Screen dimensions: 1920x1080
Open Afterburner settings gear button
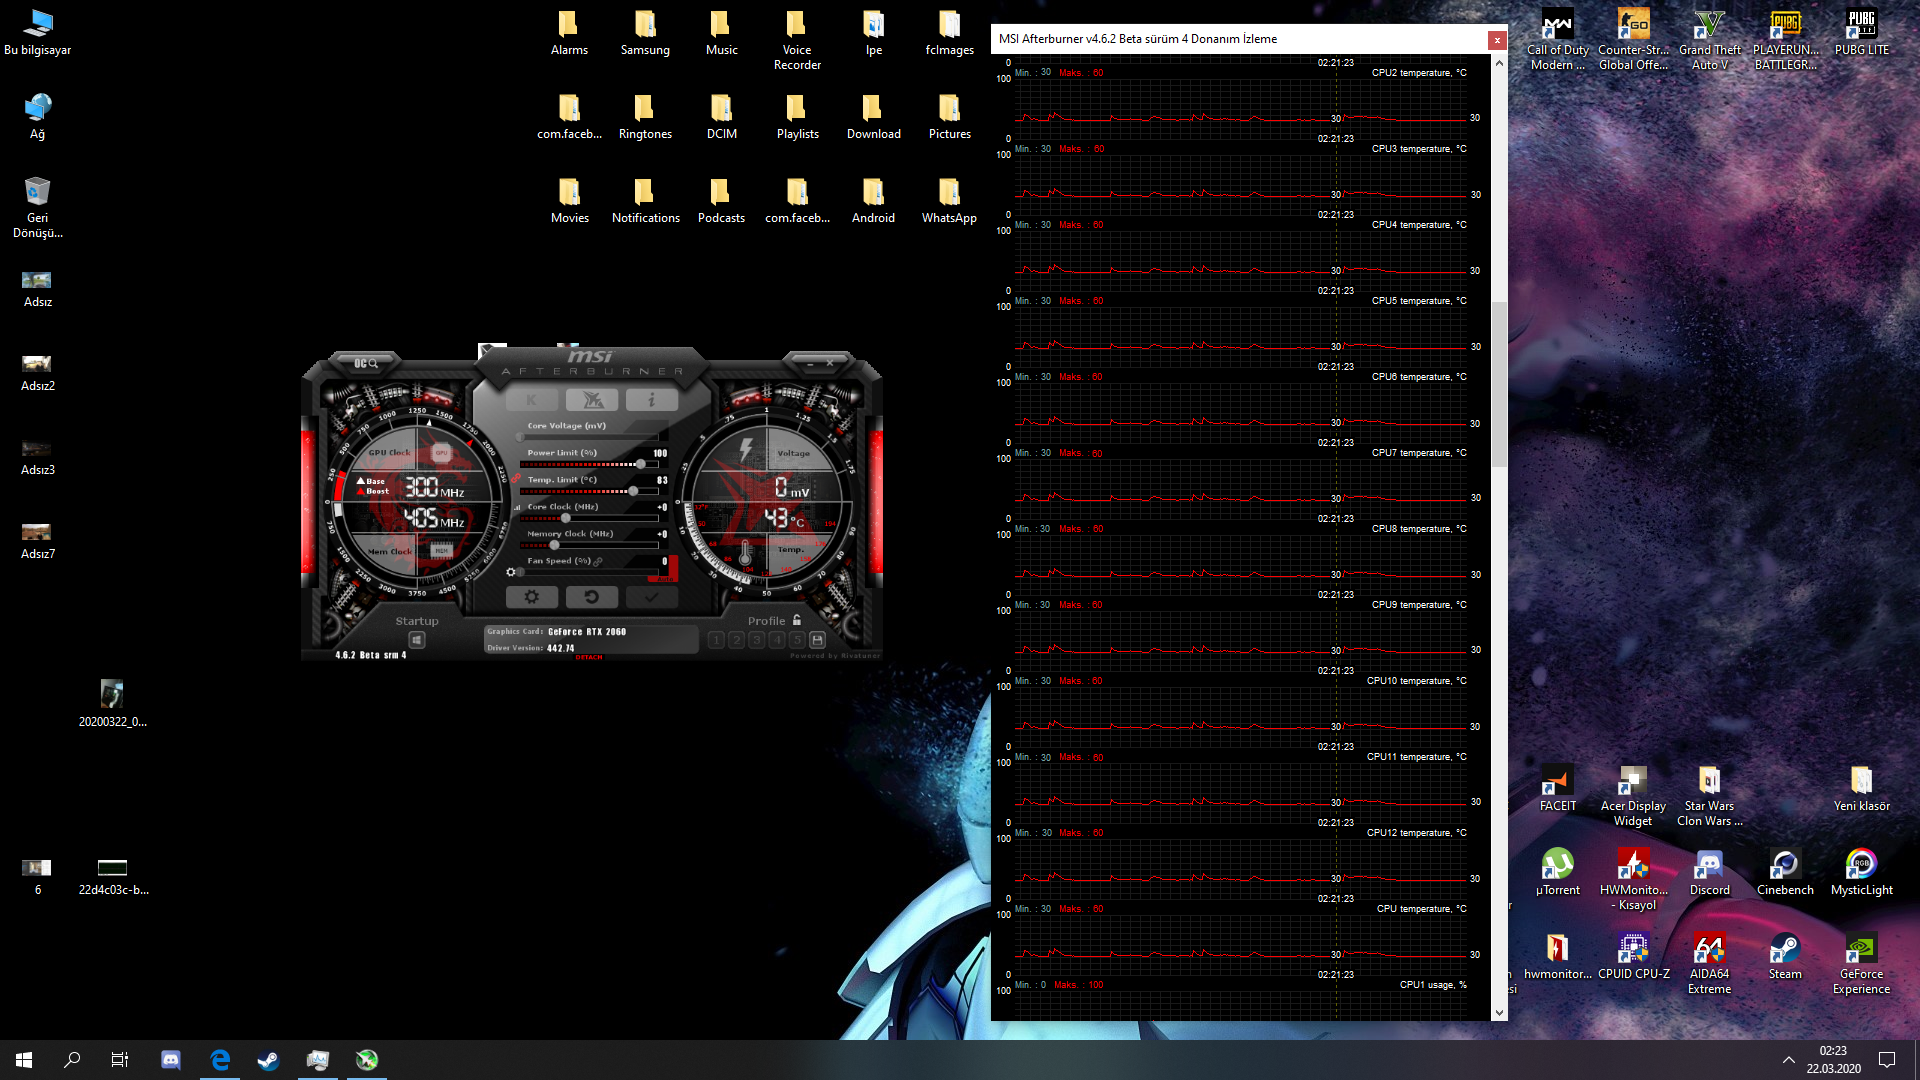coord(532,597)
